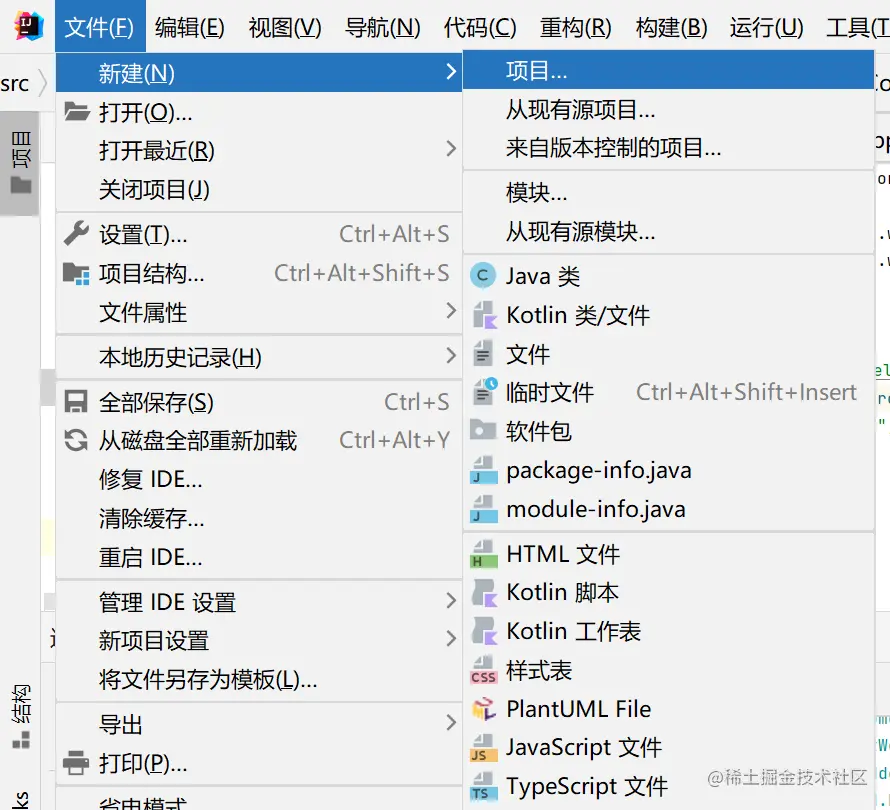Open the 重构(R) menu
The width and height of the screenshot is (890, 810).
(576, 27)
